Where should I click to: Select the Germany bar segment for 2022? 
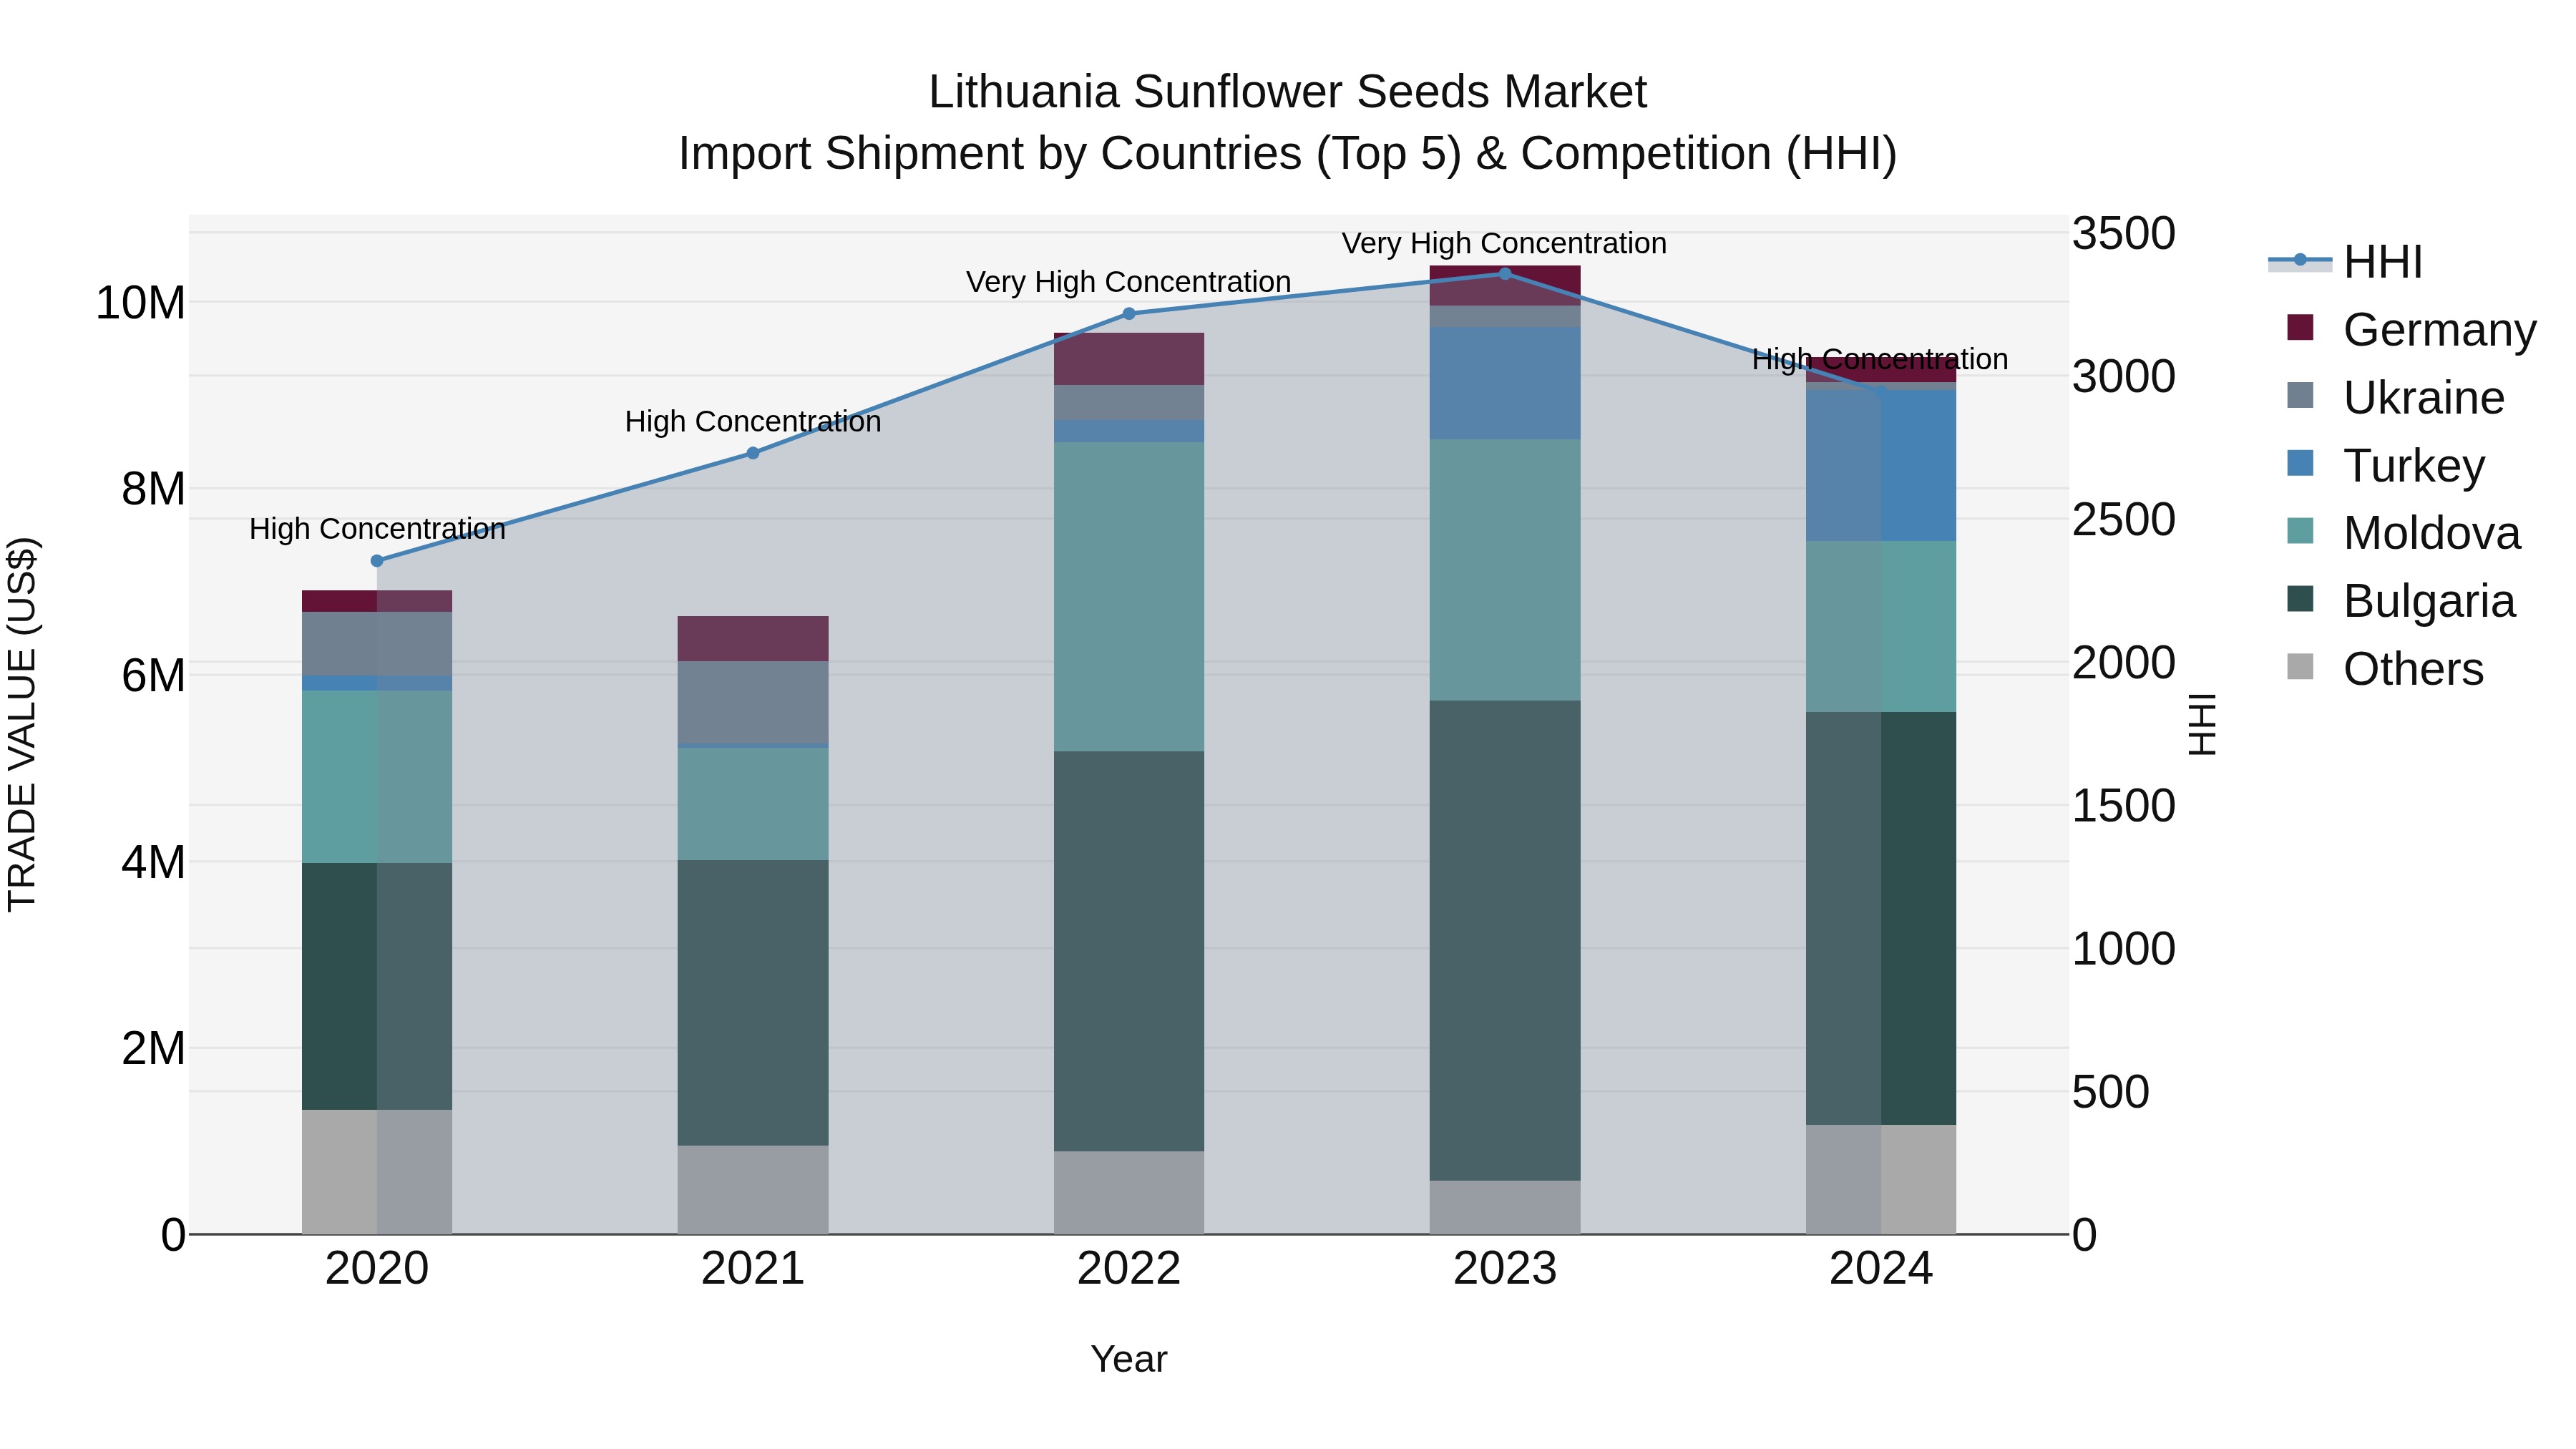(x=1129, y=359)
